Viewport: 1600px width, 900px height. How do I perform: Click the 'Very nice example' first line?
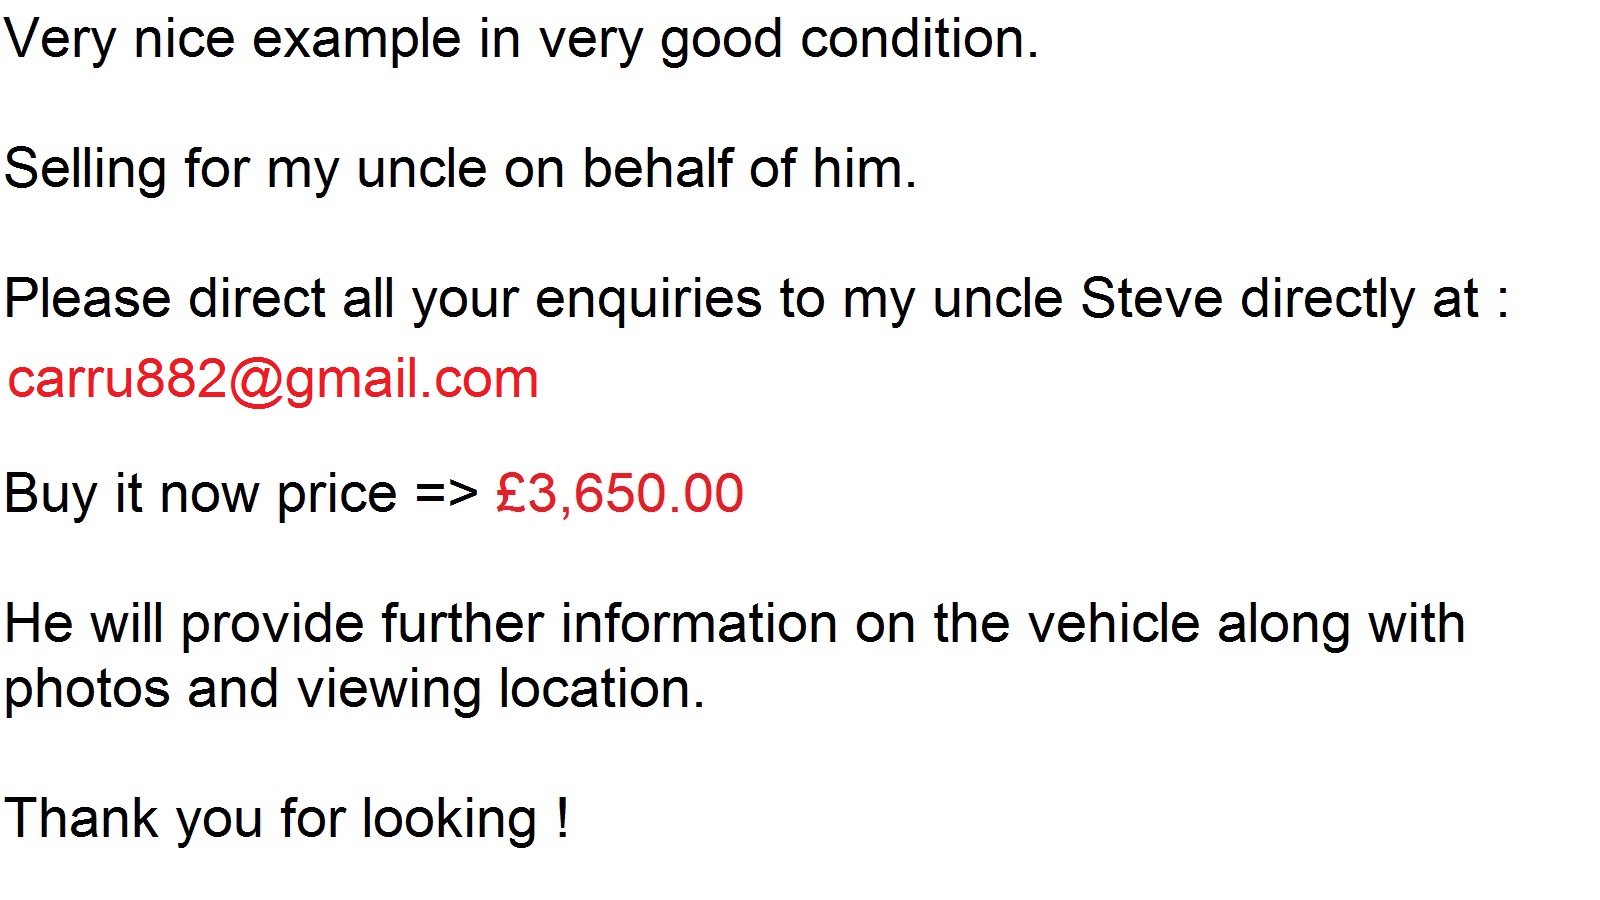click(521, 41)
